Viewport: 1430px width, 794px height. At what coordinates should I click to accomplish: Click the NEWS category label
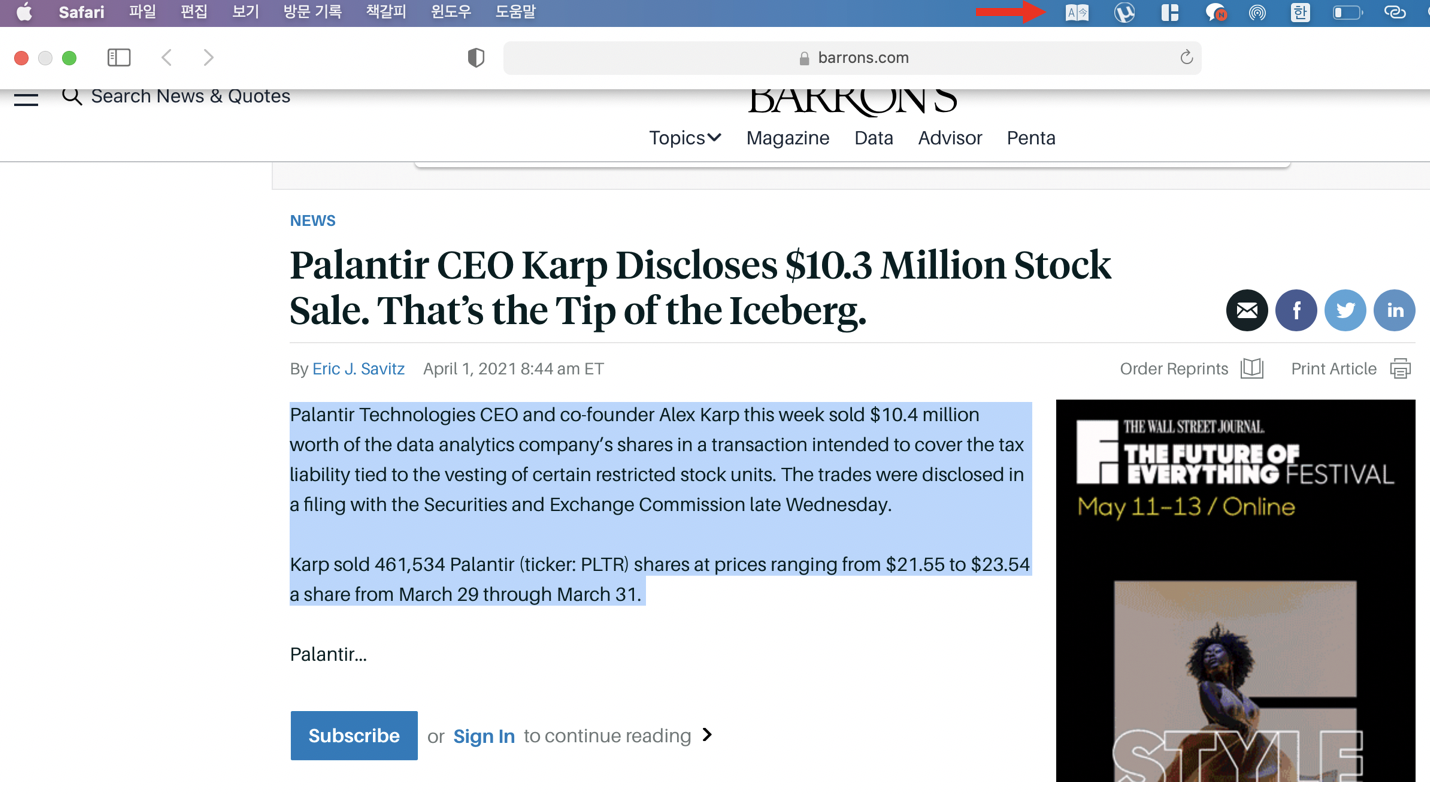pos(313,221)
